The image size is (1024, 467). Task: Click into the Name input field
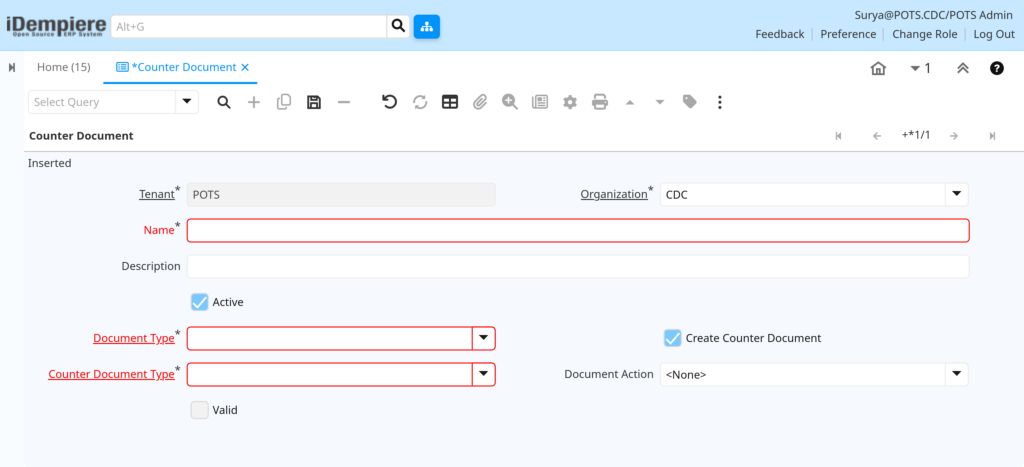click(578, 231)
